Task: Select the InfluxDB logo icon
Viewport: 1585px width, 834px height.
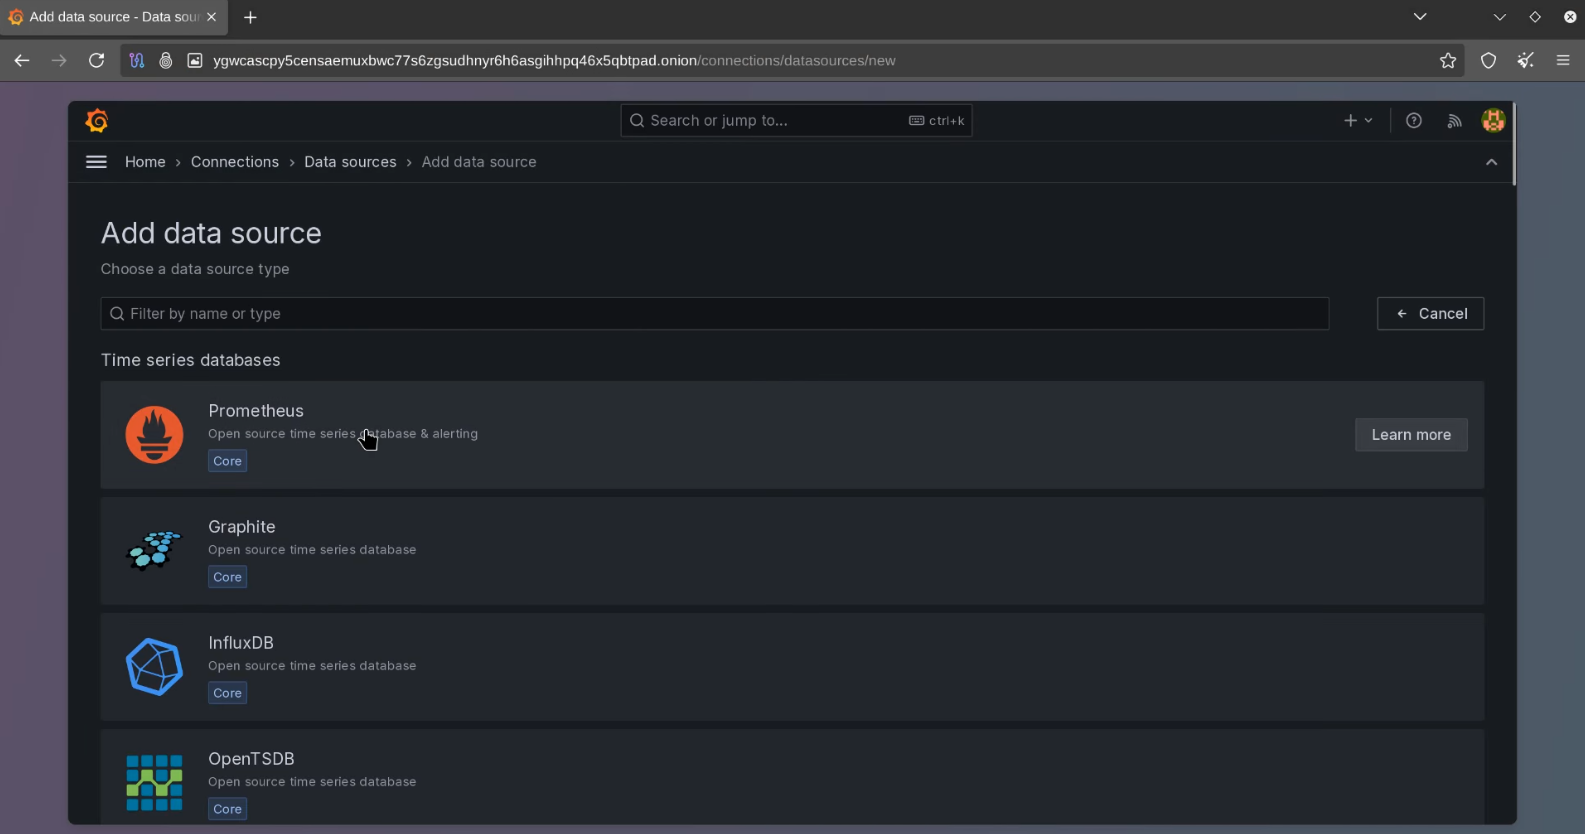Action: 154,667
